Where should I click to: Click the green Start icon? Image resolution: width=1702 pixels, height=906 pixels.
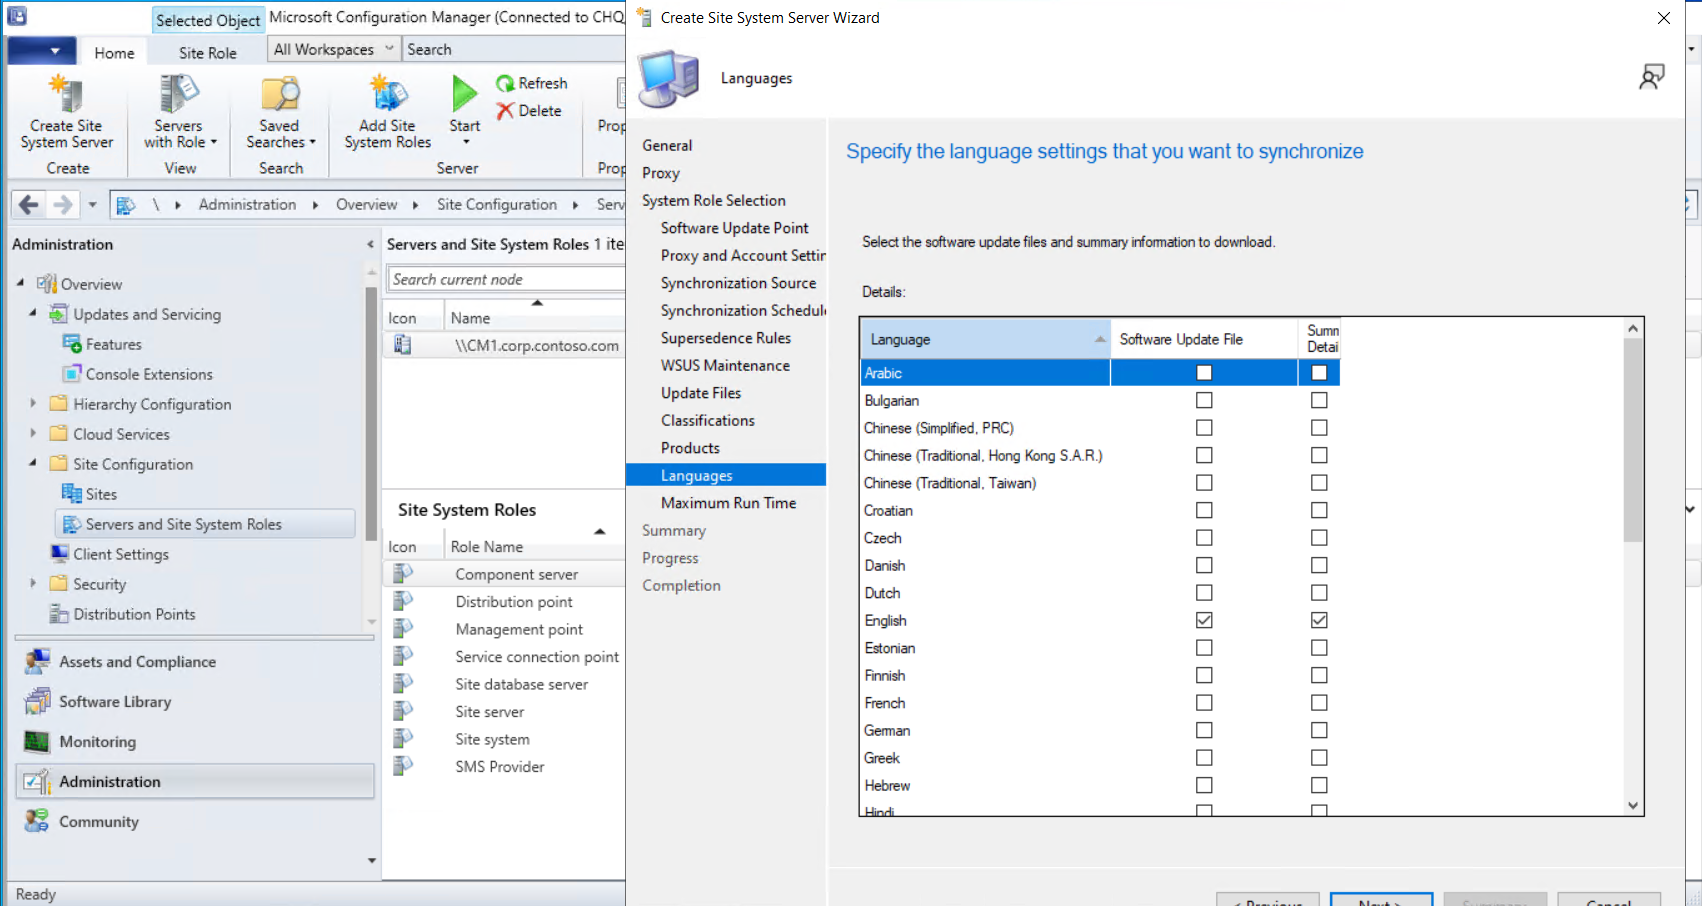tap(464, 94)
